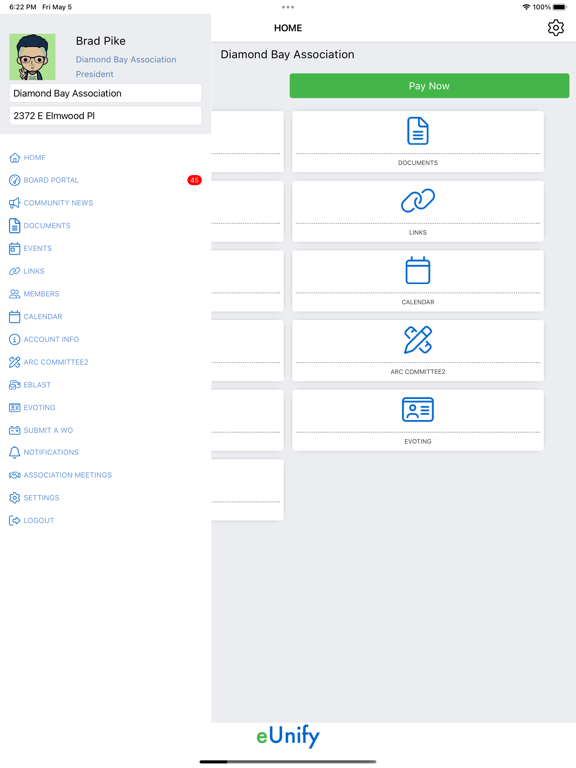Image resolution: width=576 pixels, height=768 pixels.
Task: Click the EVOTING tile label
Action: [418, 441]
